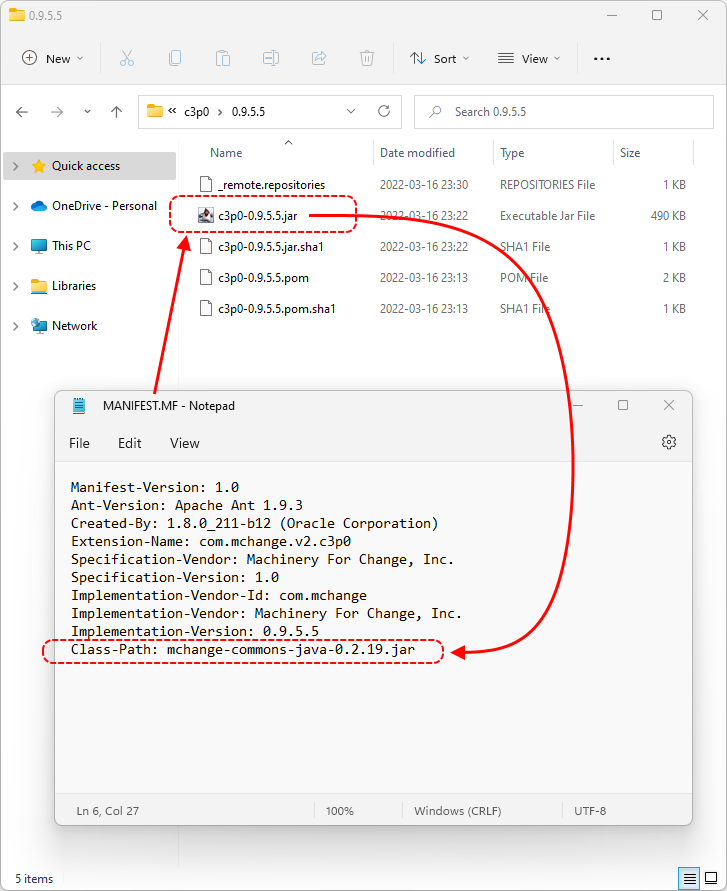727x891 pixels.
Task: Click the Notepad 100% zoom indicator
Action: 340,811
